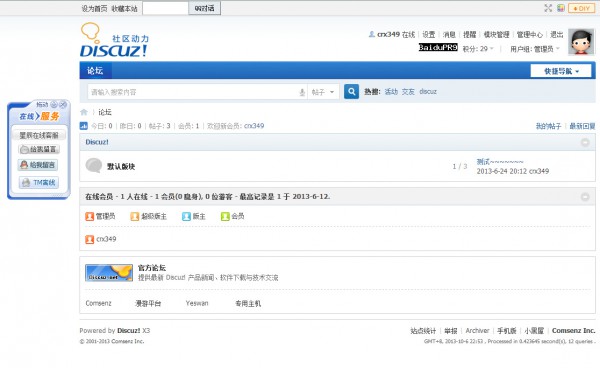The width and height of the screenshot is (600, 368).
Task: Click new member link crx349 in stats row
Action: pyautogui.click(x=254, y=126)
